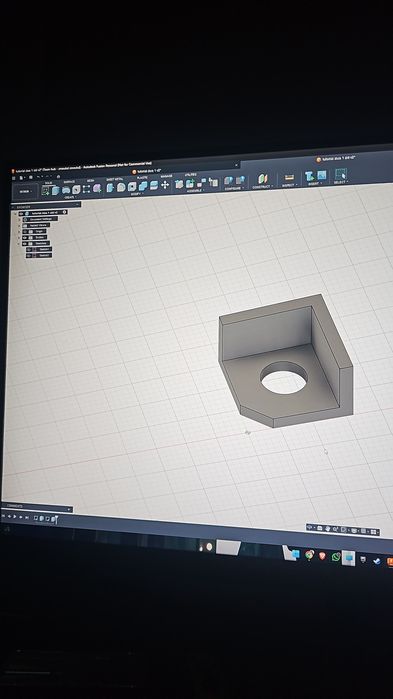Click the purple Create Form icon
393x699 pixels.
tap(97, 189)
